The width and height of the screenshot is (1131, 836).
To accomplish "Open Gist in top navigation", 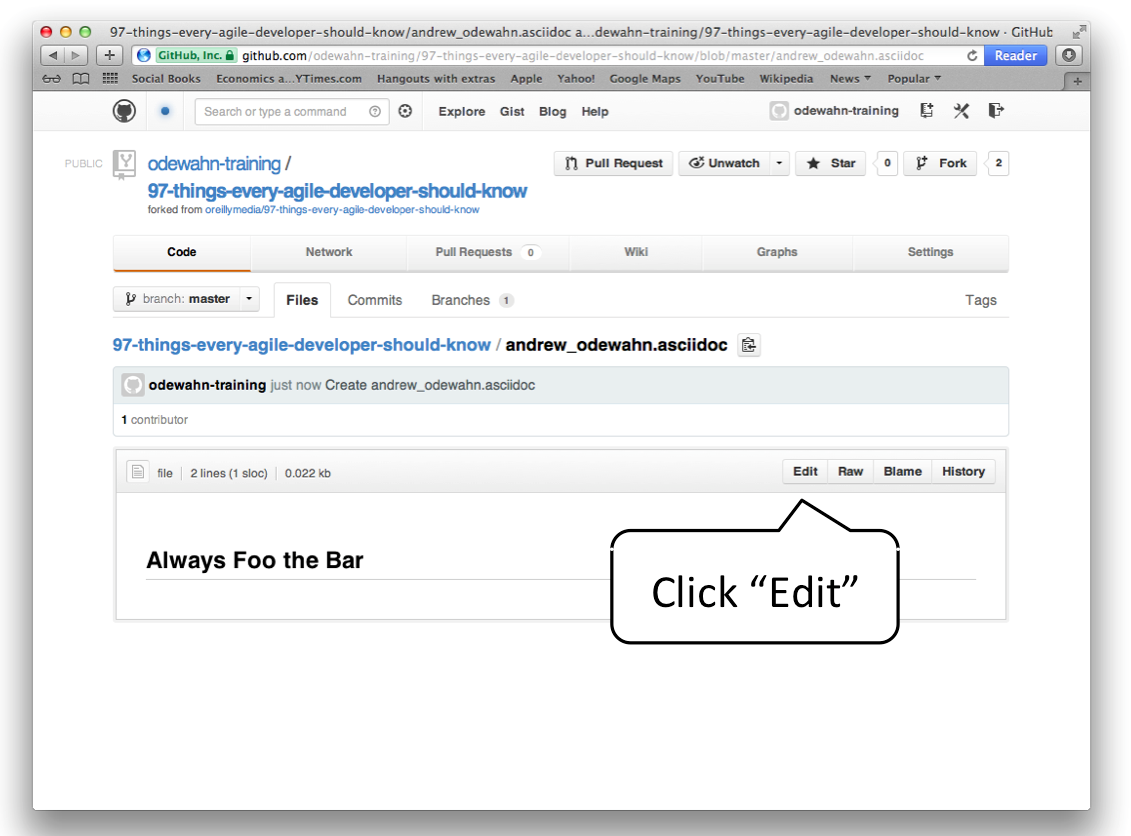I will 512,112.
